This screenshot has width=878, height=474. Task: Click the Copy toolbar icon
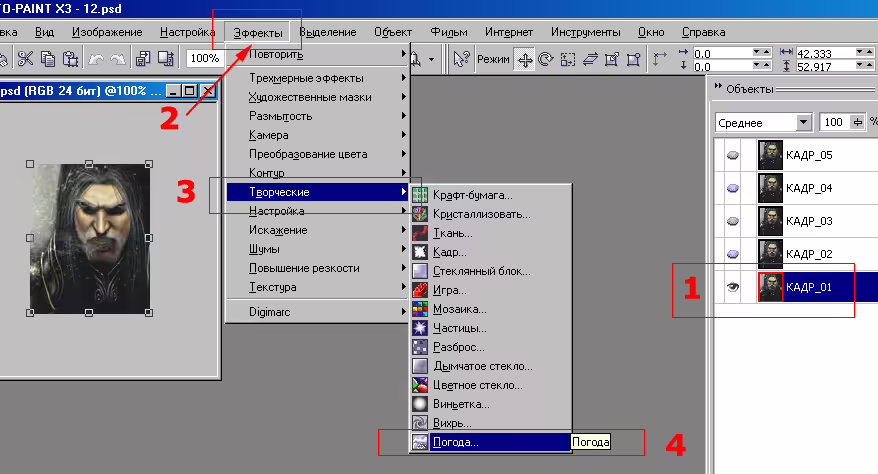48,58
